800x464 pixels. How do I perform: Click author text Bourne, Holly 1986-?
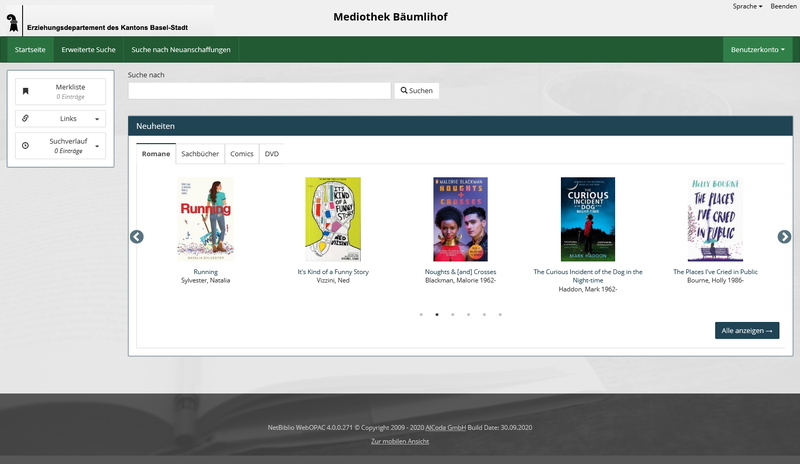(x=715, y=280)
